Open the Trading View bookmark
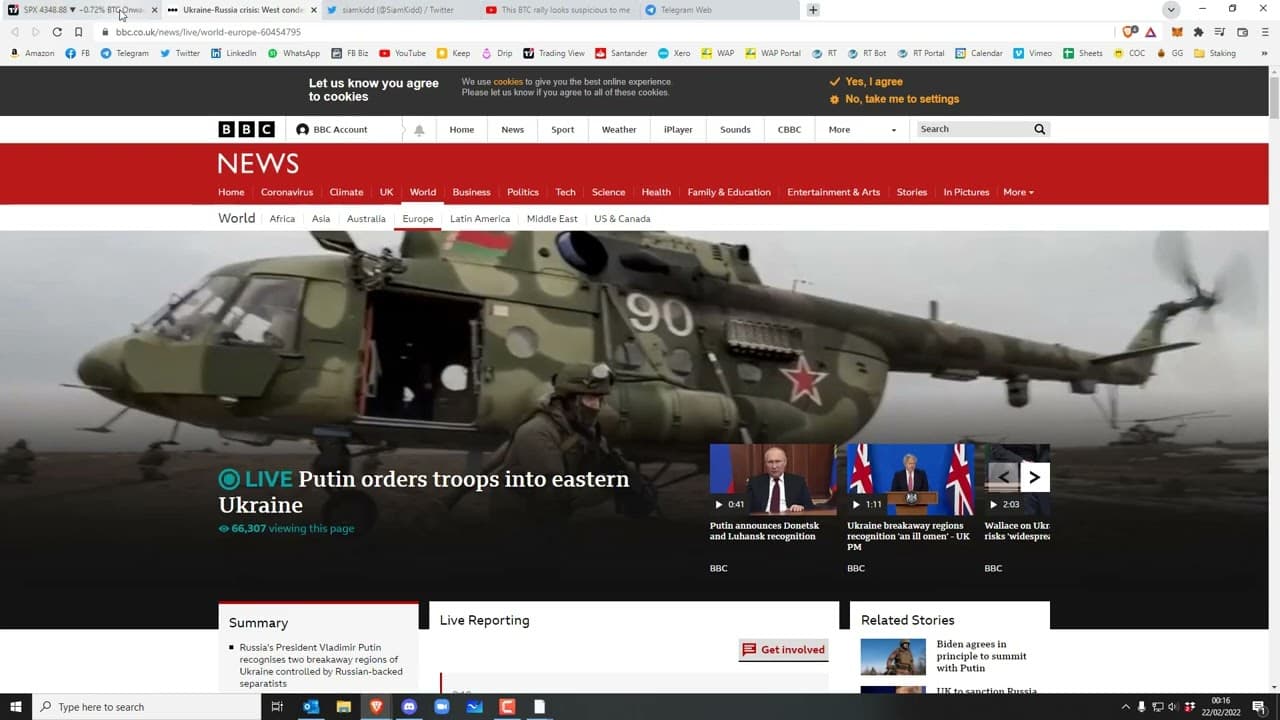The height and width of the screenshot is (720, 1280). click(554, 53)
